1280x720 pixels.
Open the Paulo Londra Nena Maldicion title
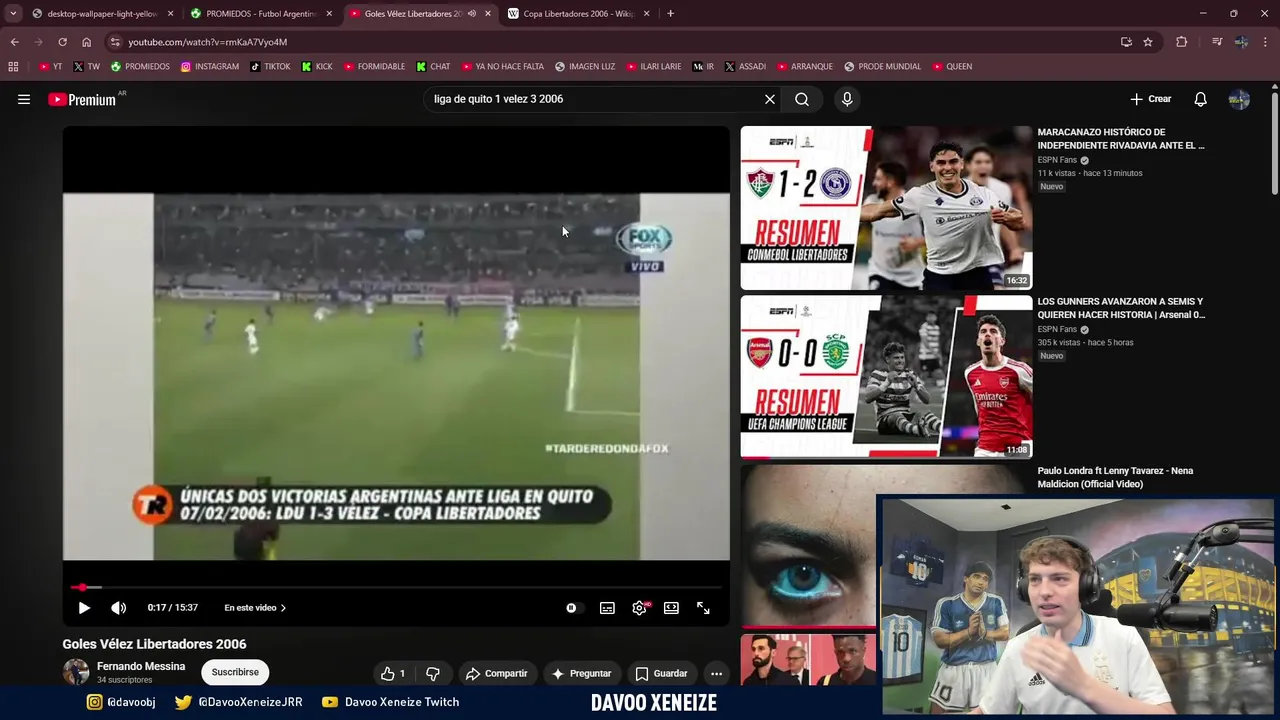pyautogui.click(x=1115, y=477)
